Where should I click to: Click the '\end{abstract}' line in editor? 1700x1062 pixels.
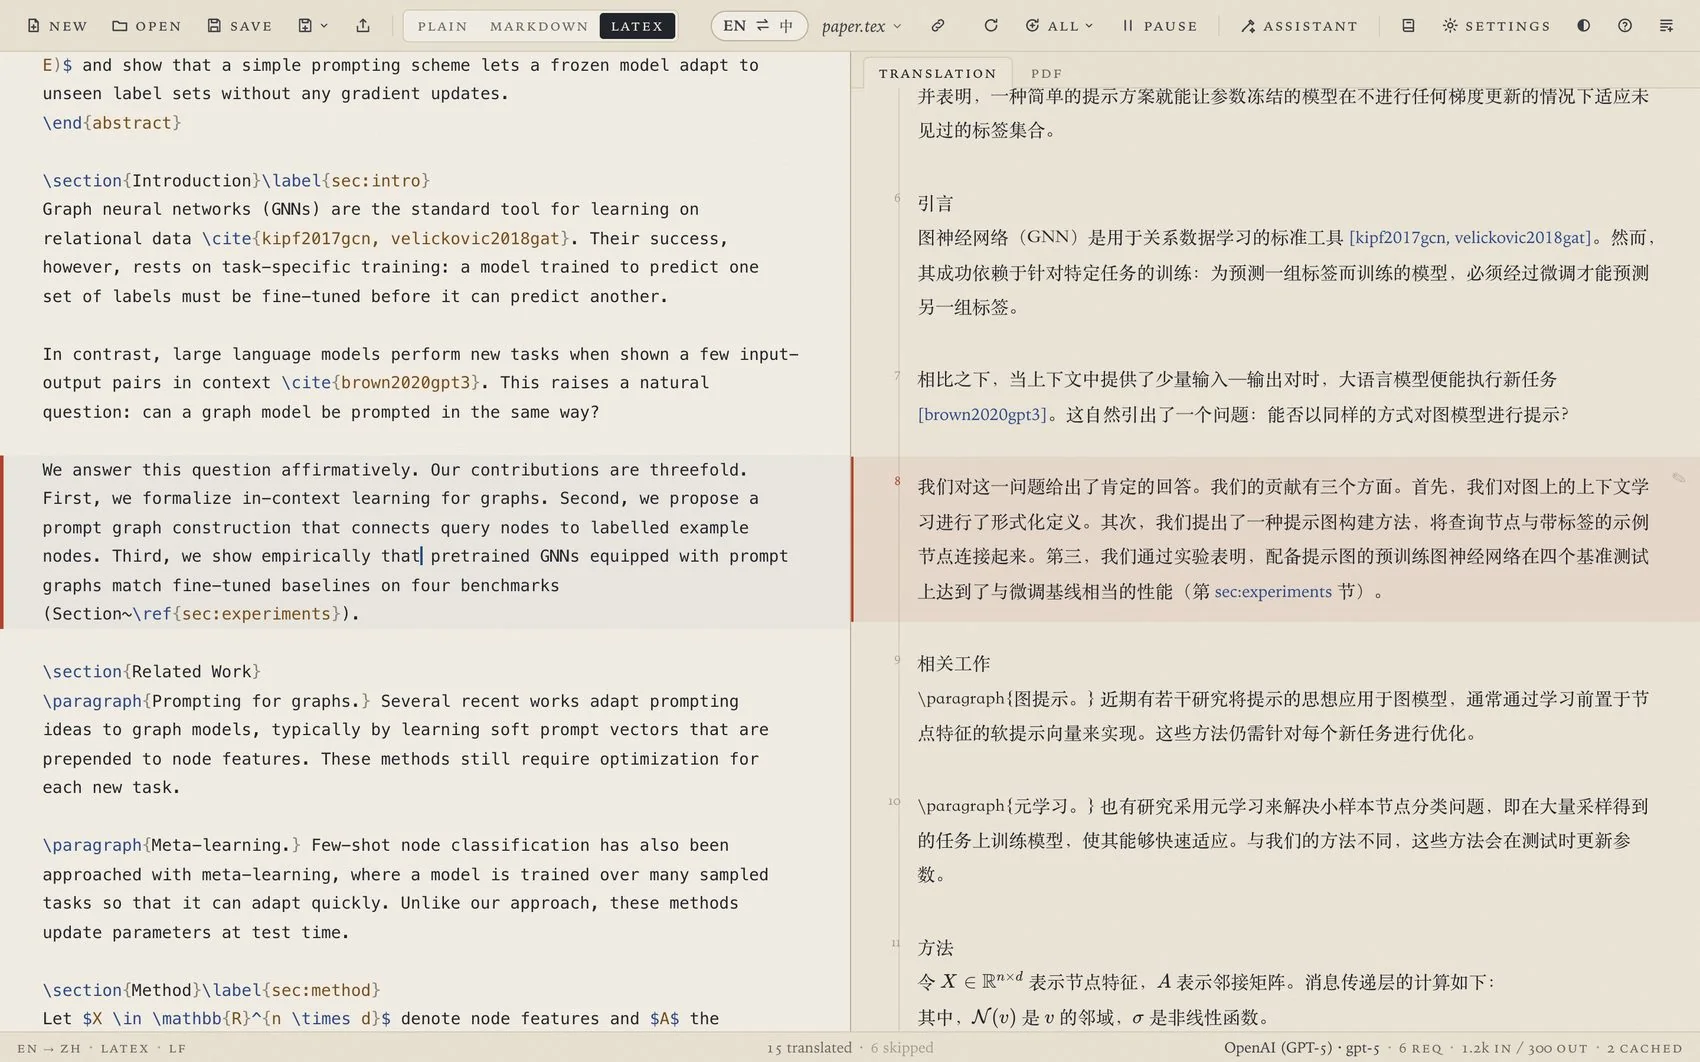(112, 123)
